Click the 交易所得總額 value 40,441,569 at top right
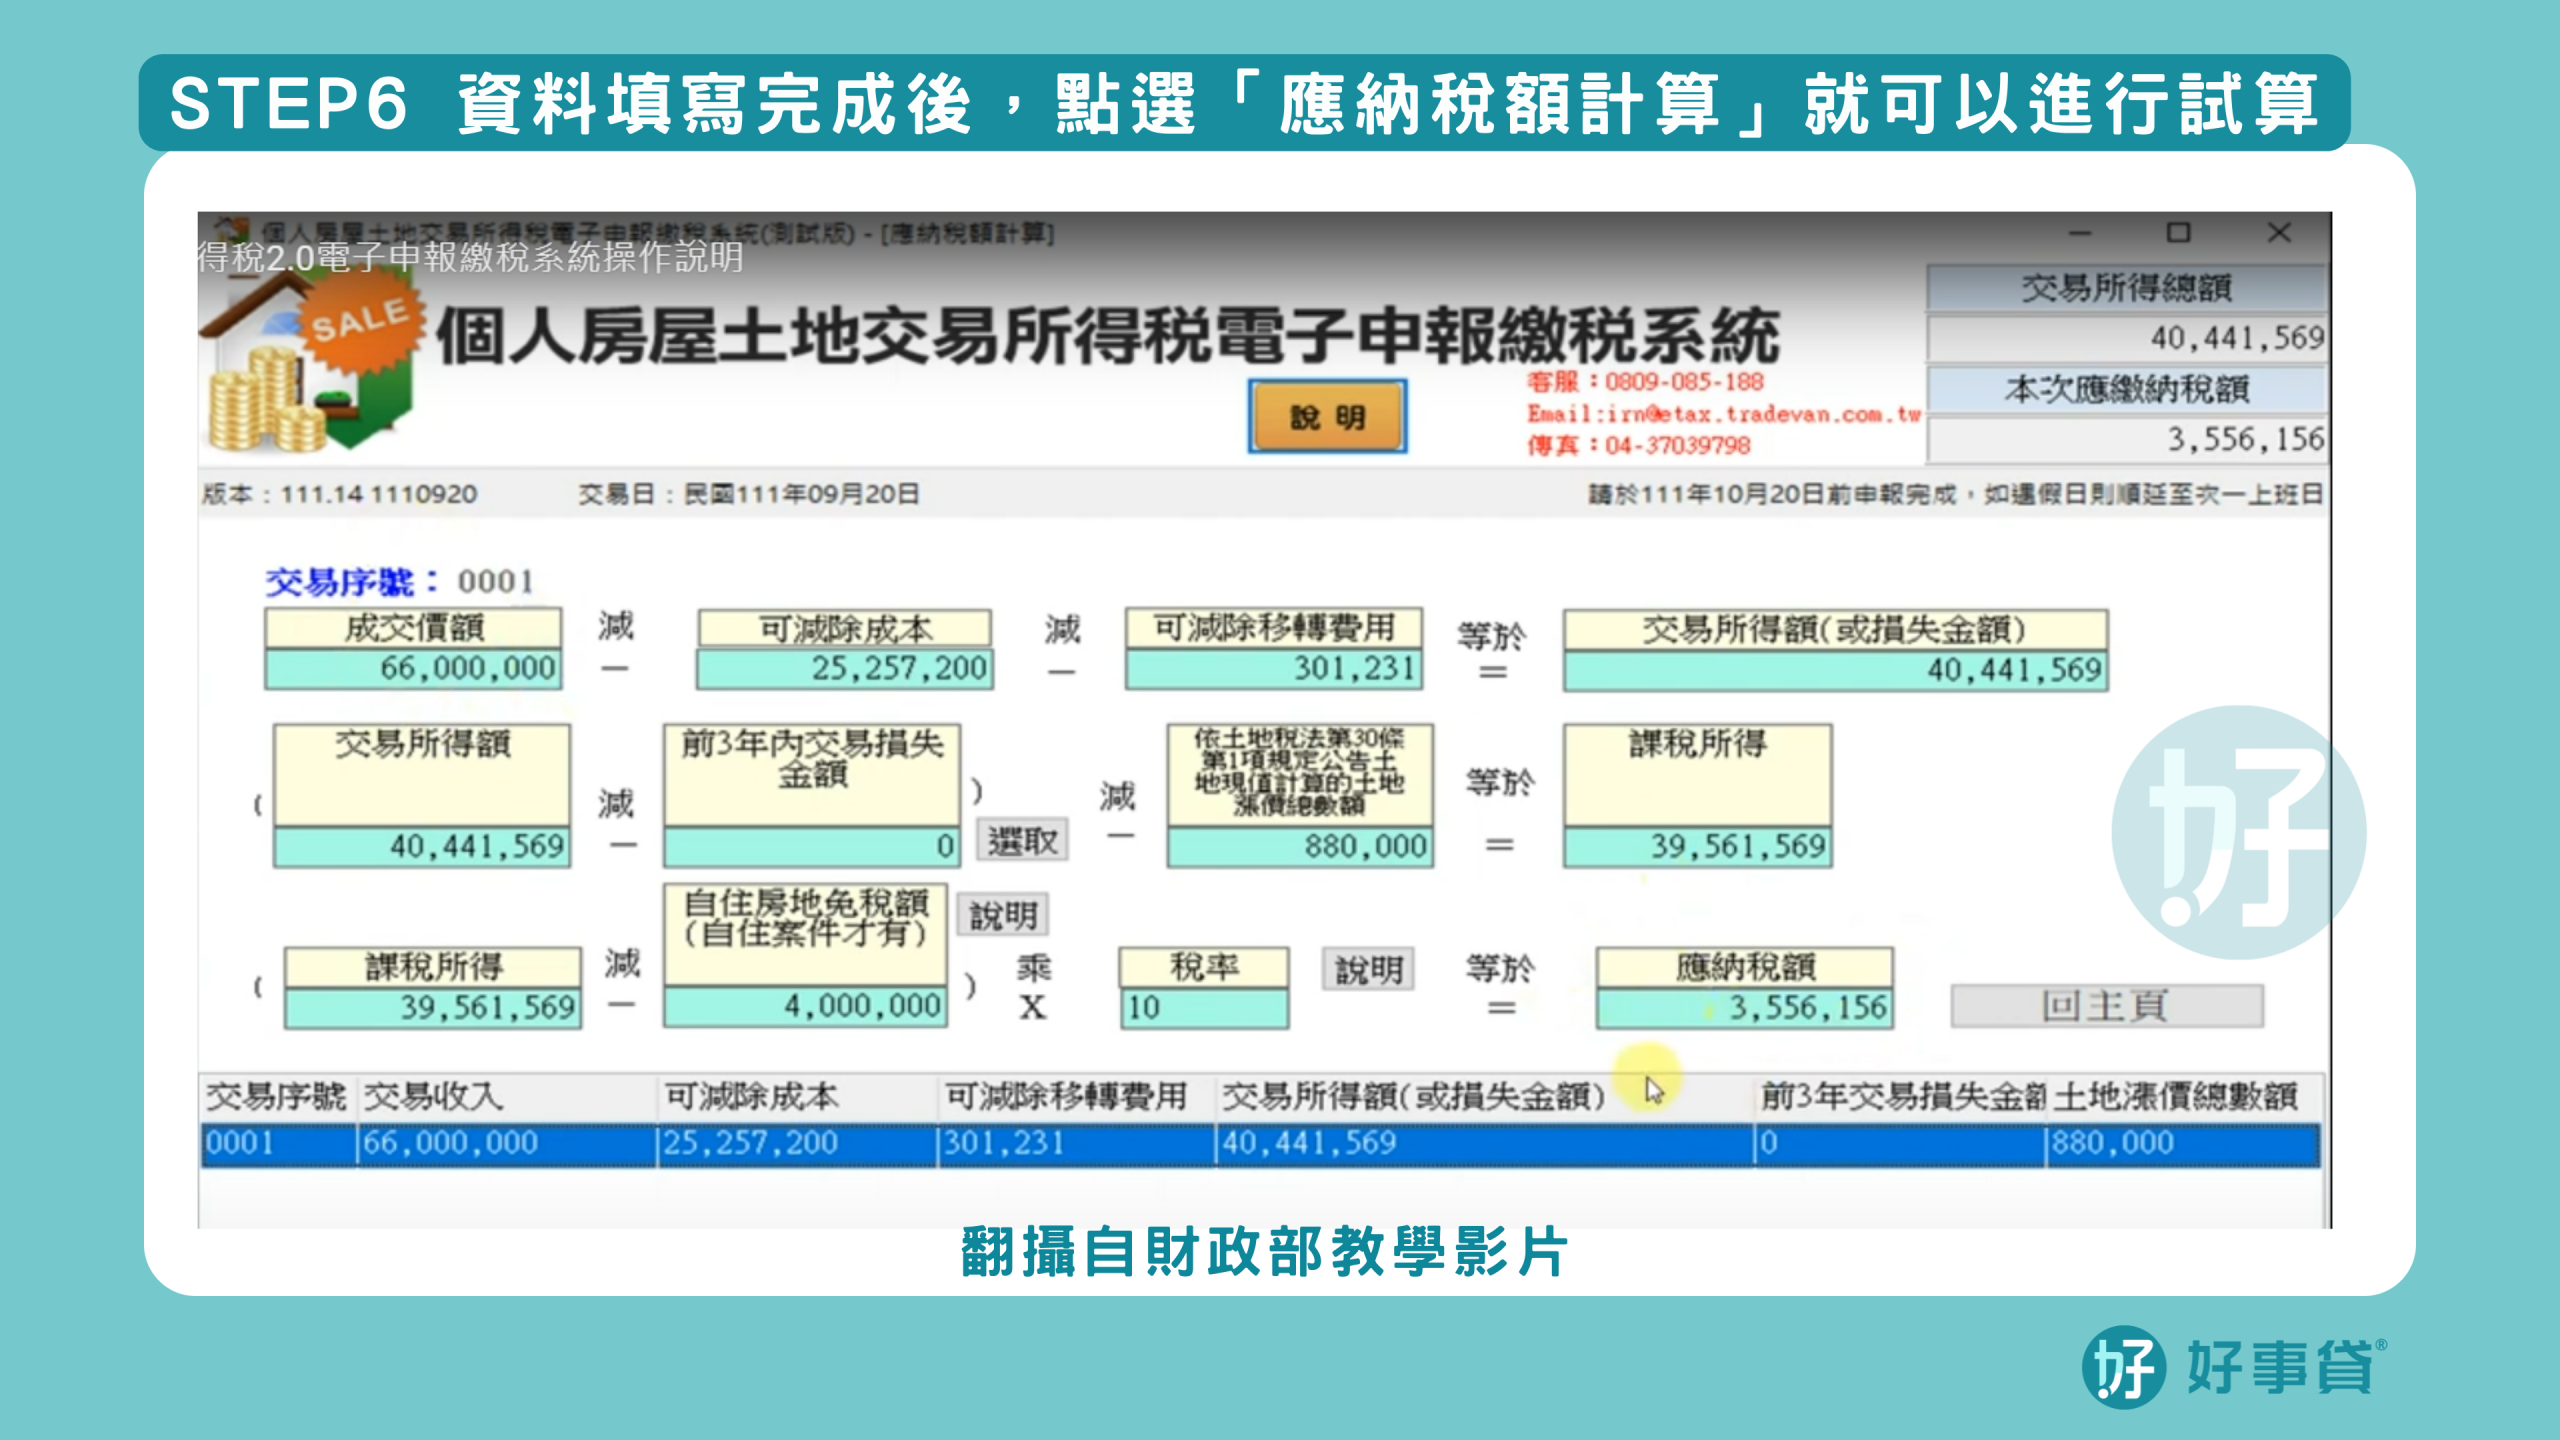The width and height of the screenshot is (2560, 1440). (2127, 338)
